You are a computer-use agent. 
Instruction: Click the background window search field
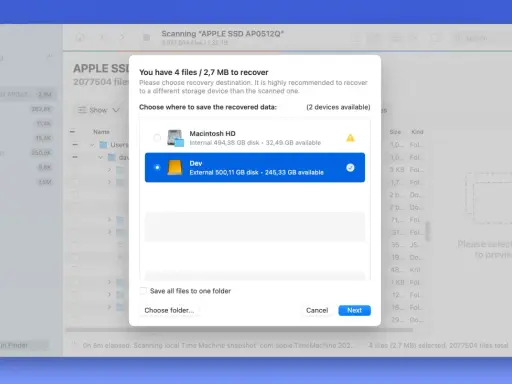482,38
